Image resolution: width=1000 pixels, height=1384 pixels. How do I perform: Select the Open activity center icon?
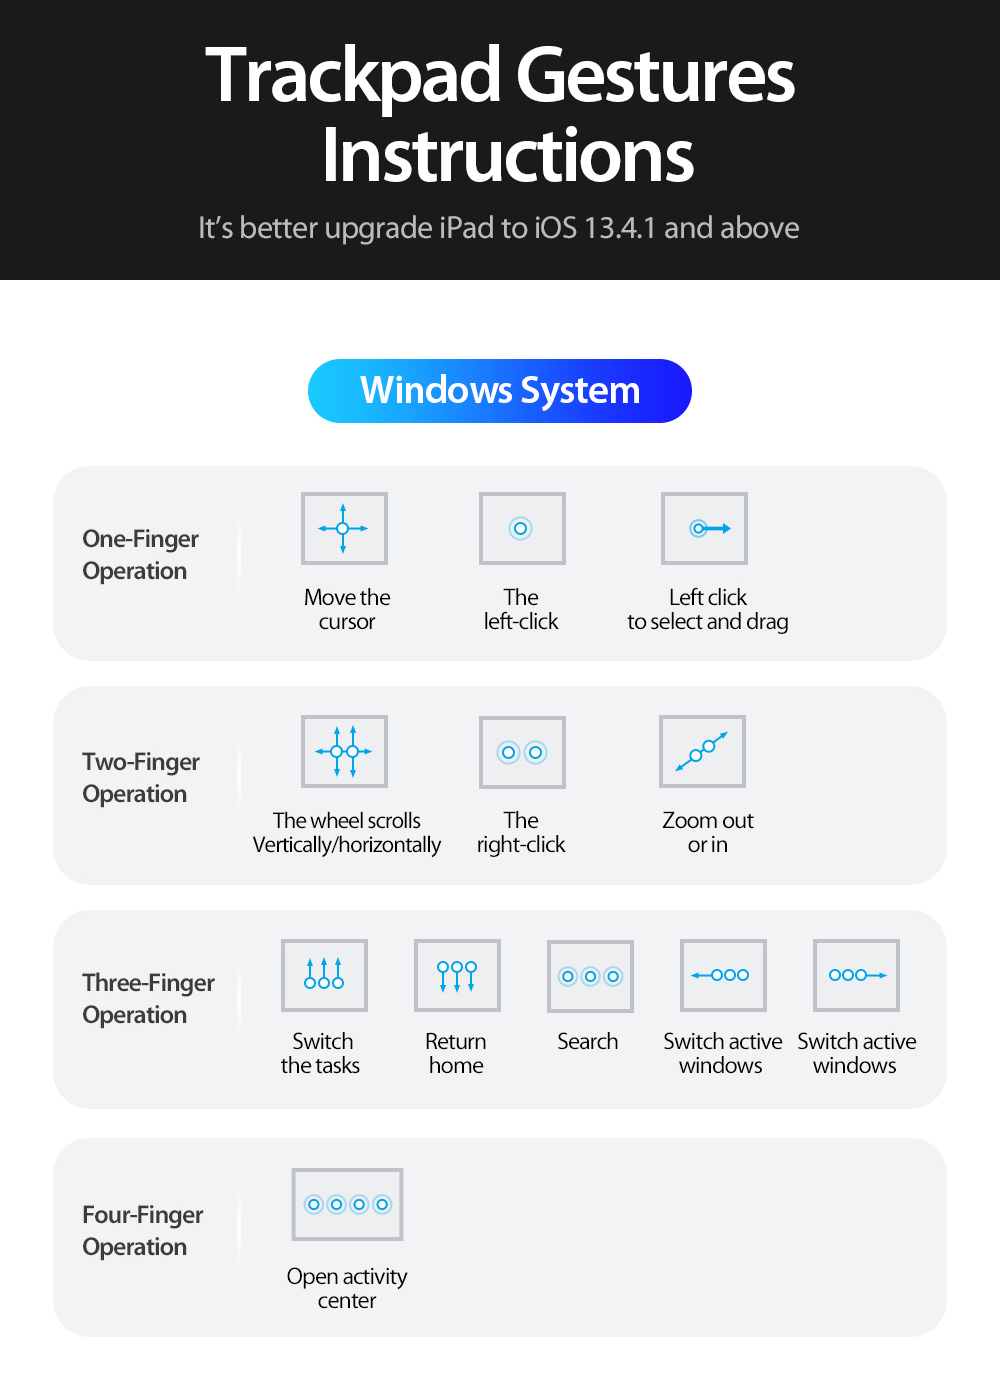point(347,1204)
